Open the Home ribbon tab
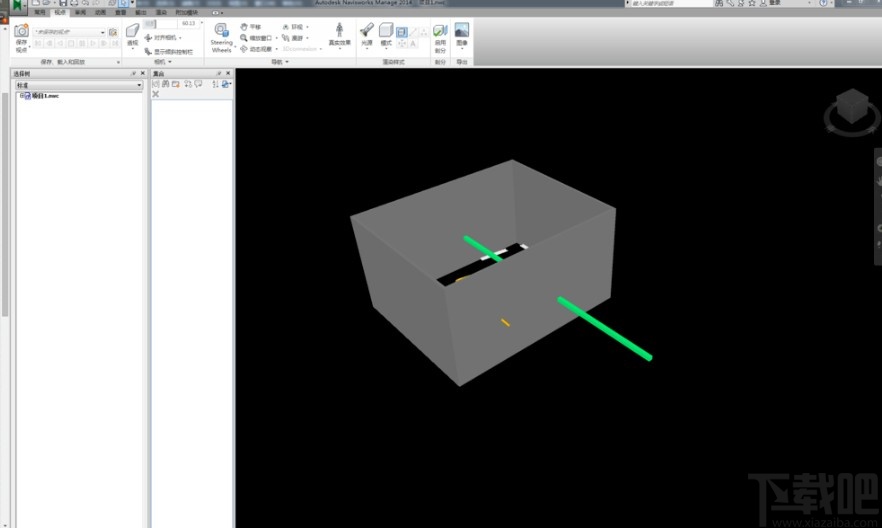The image size is (882, 528). pyautogui.click(x=40, y=13)
